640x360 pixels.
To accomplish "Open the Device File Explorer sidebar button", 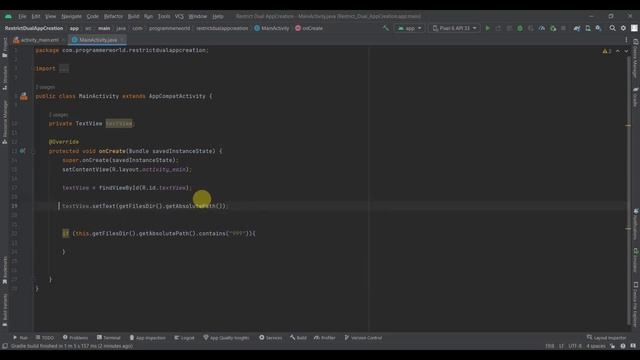I will [636, 304].
